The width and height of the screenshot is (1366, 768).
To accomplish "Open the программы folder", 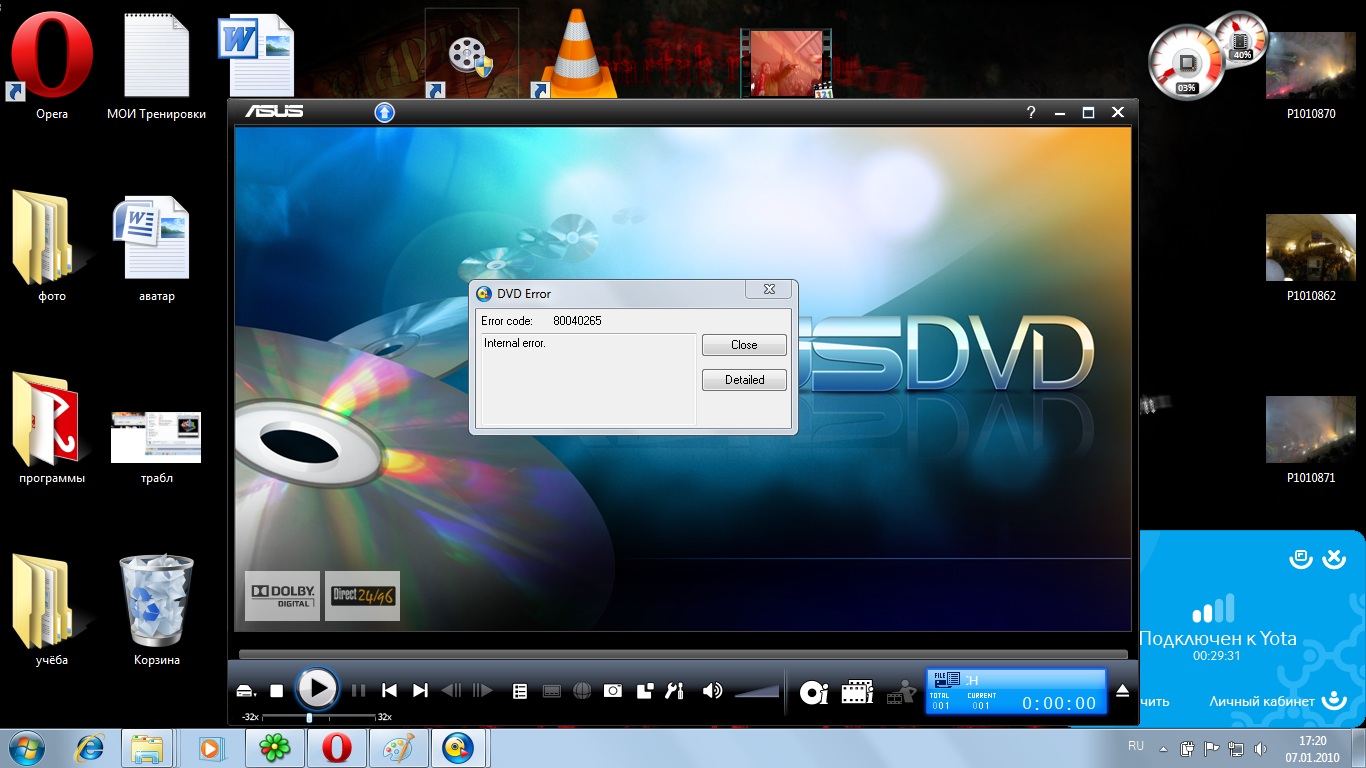I will click(52, 428).
